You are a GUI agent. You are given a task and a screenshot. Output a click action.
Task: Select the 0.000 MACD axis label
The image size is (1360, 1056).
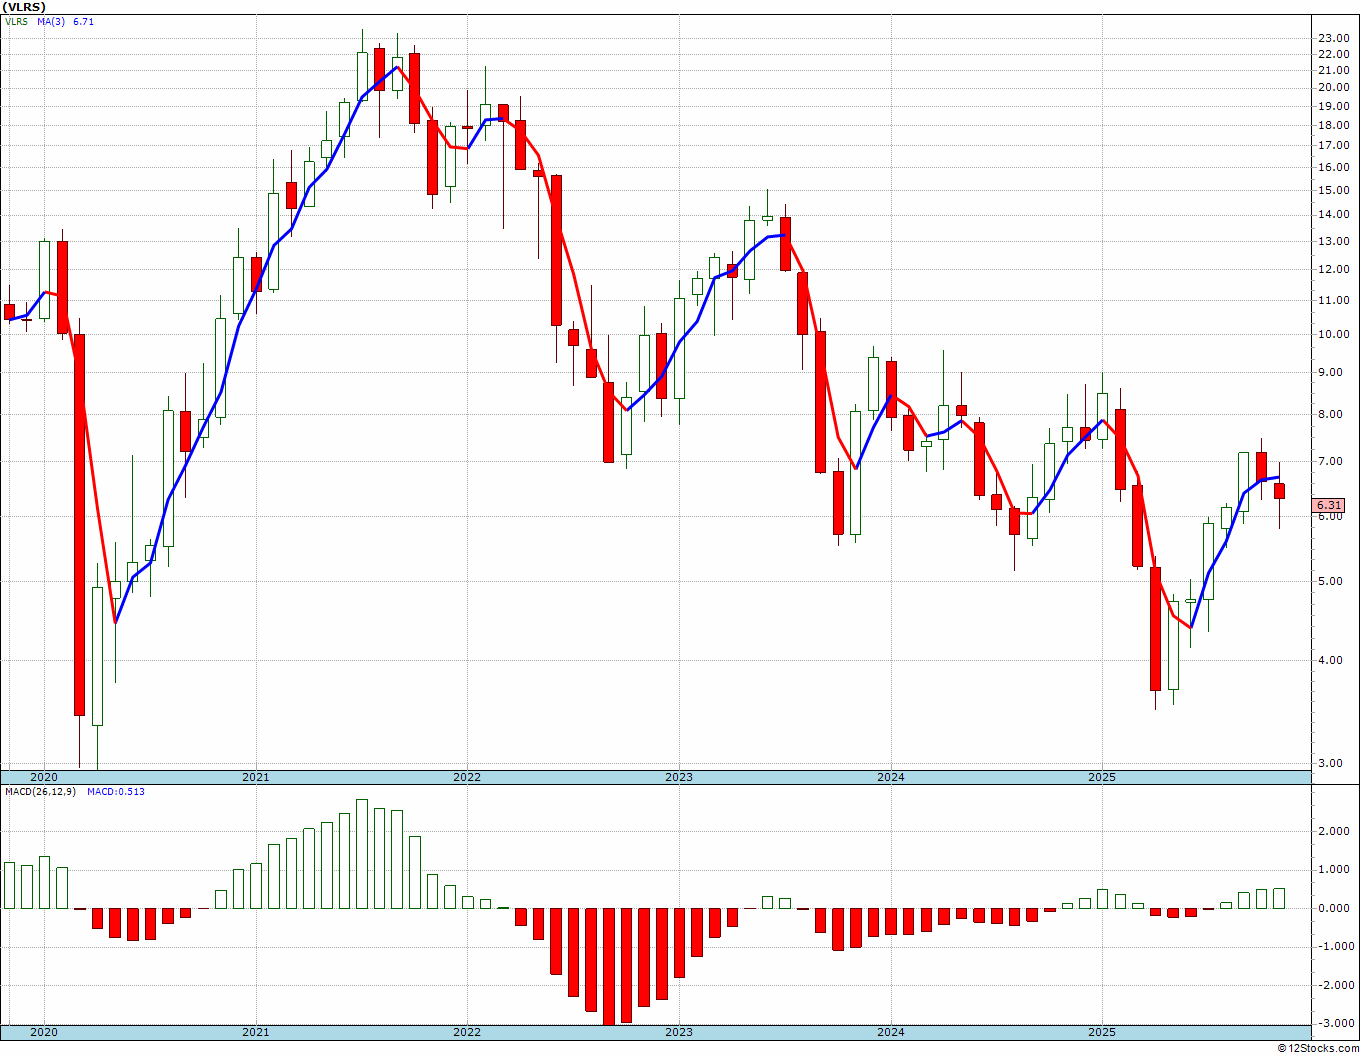click(1334, 908)
